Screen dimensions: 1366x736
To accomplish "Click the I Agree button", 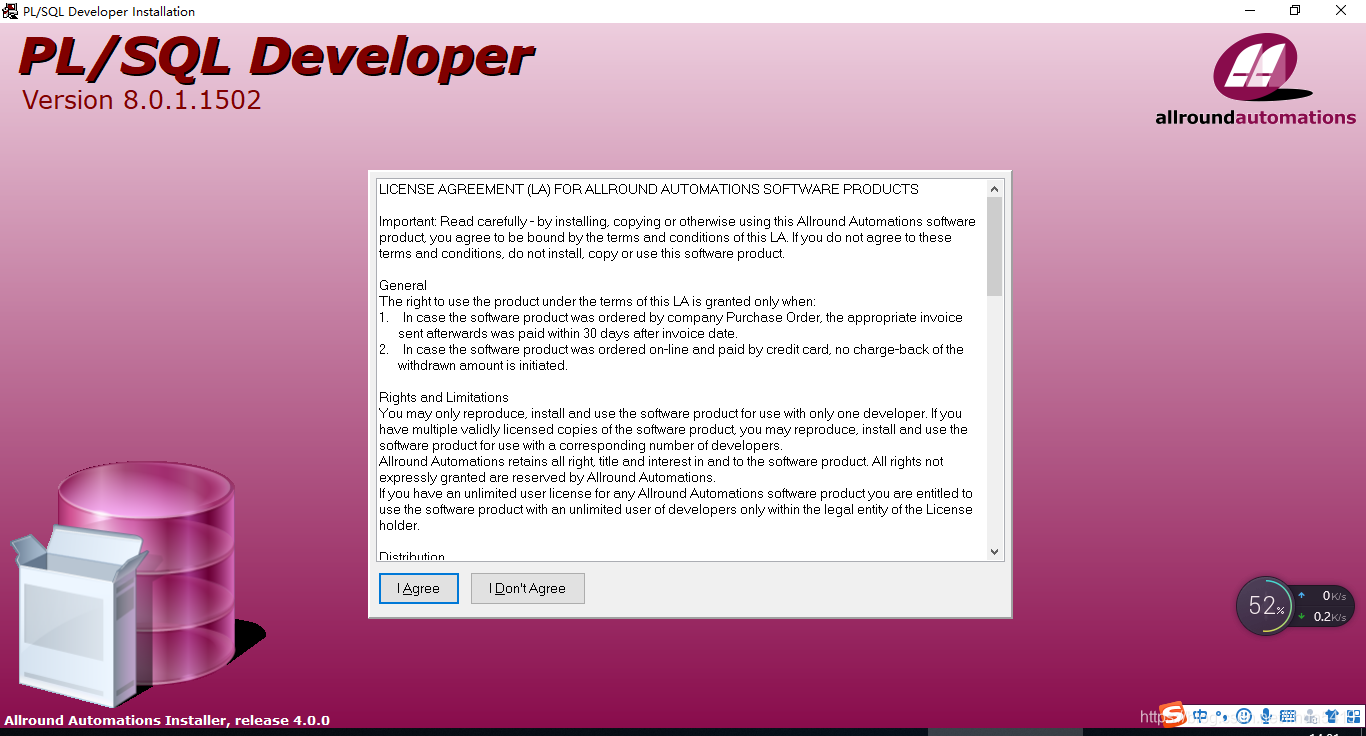I will coord(418,588).
